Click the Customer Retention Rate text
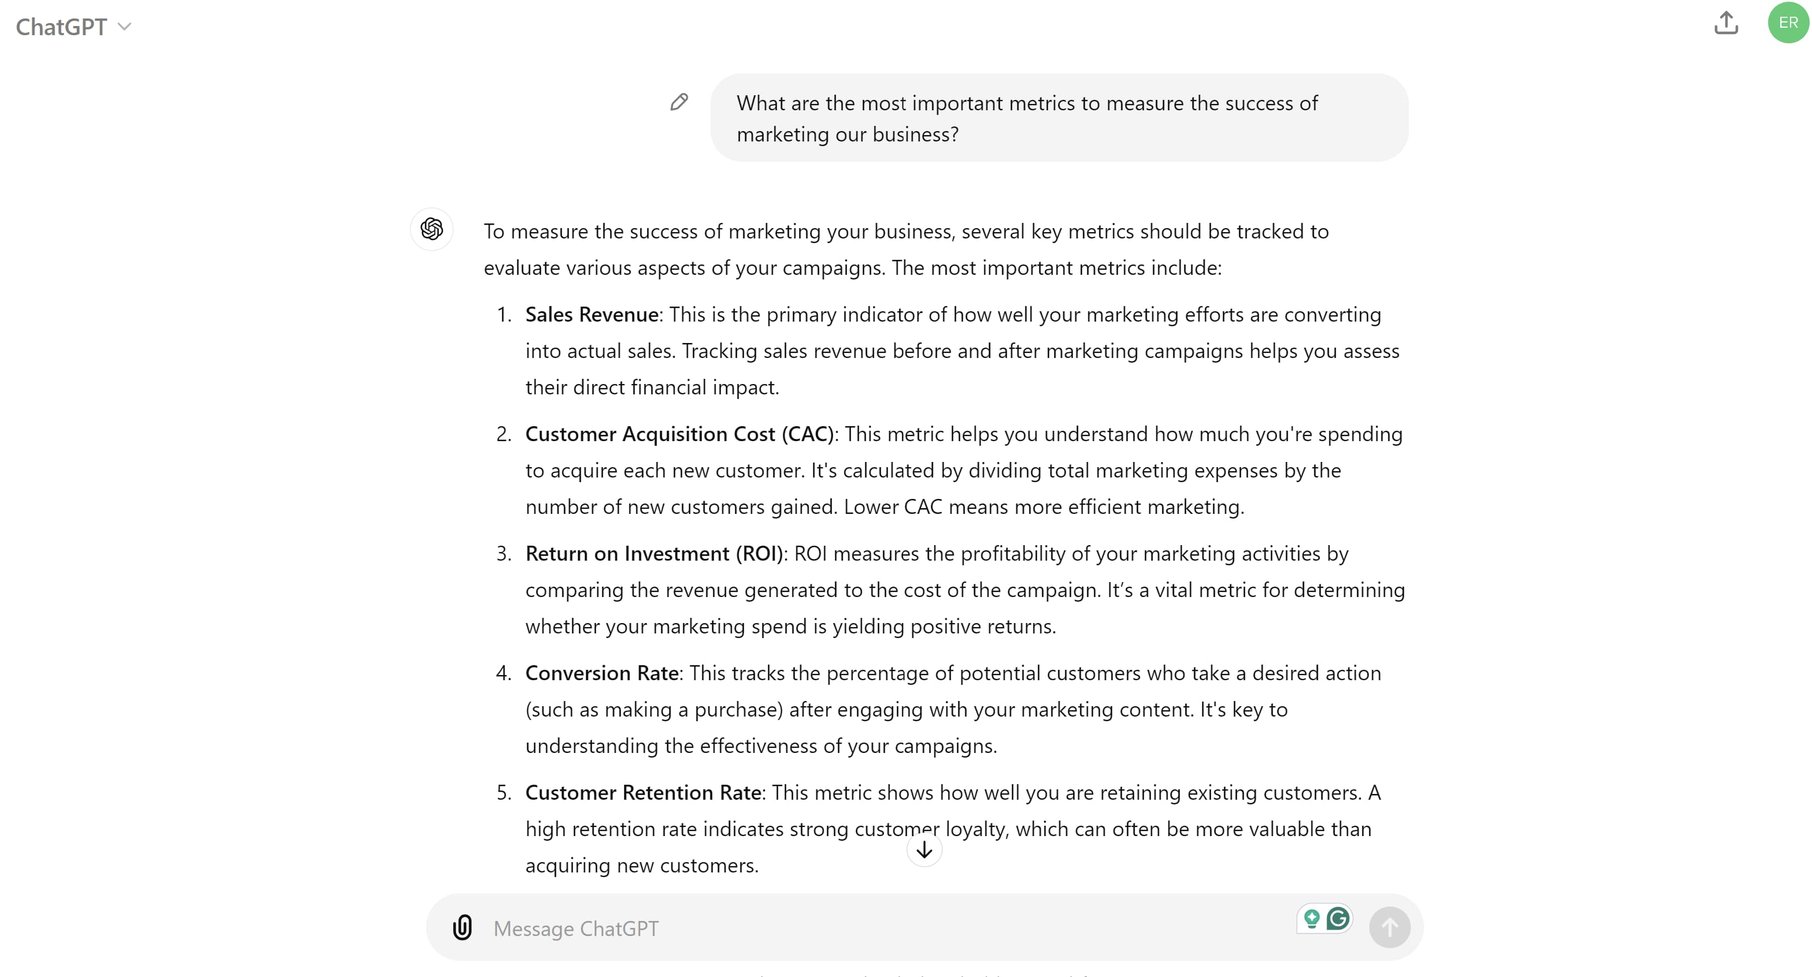This screenshot has width=1812, height=977. coord(643,792)
